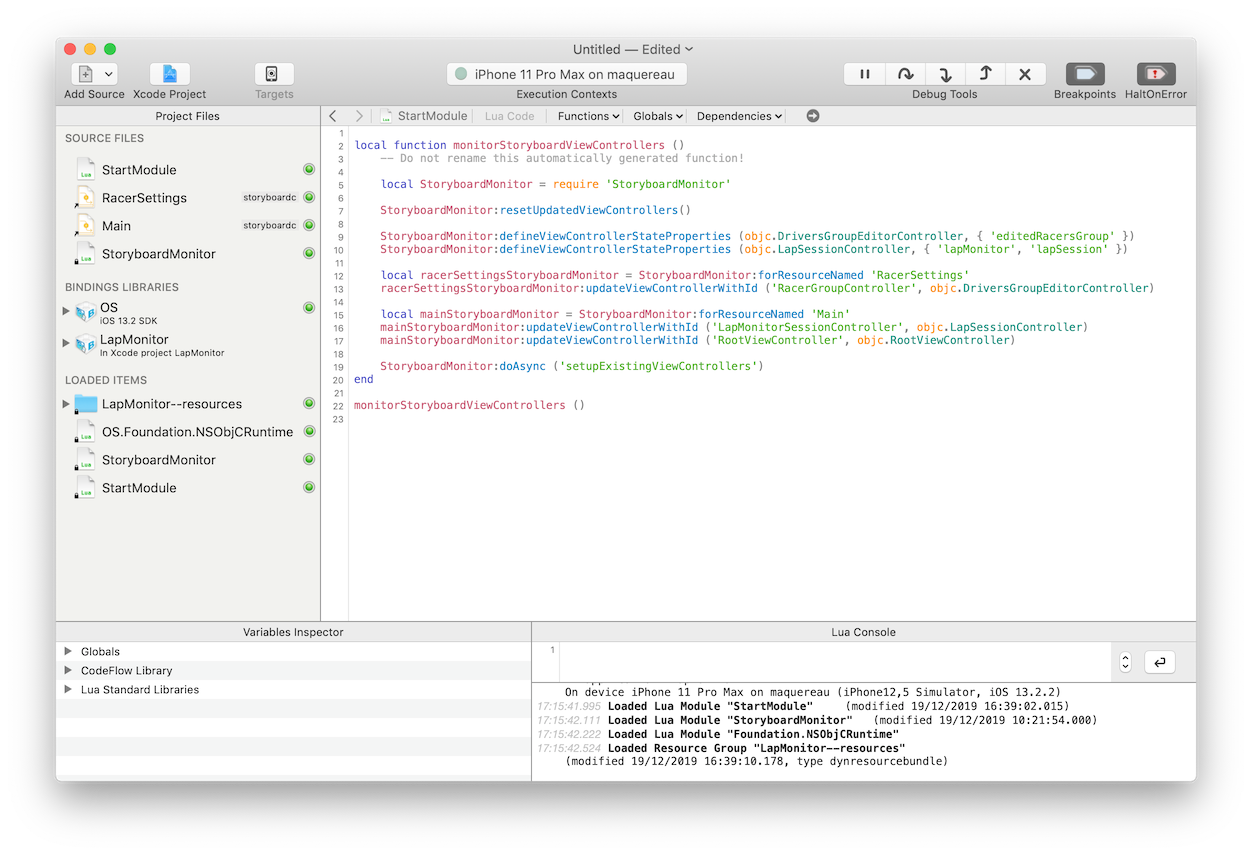Pause execution with the debug pause button
This screenshot has width=1252, height=855.
click(x=865, y=74)
